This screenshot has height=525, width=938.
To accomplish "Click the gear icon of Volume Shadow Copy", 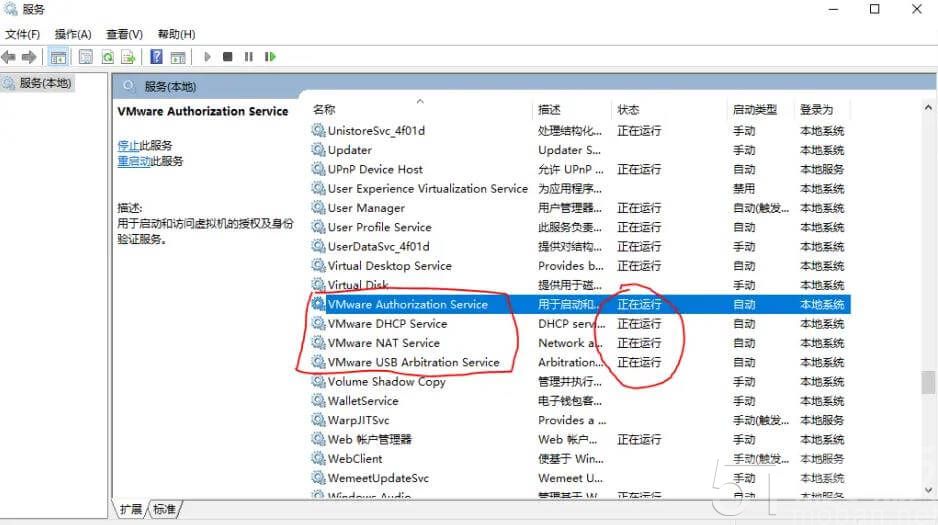I will click(x=318, y=381).
